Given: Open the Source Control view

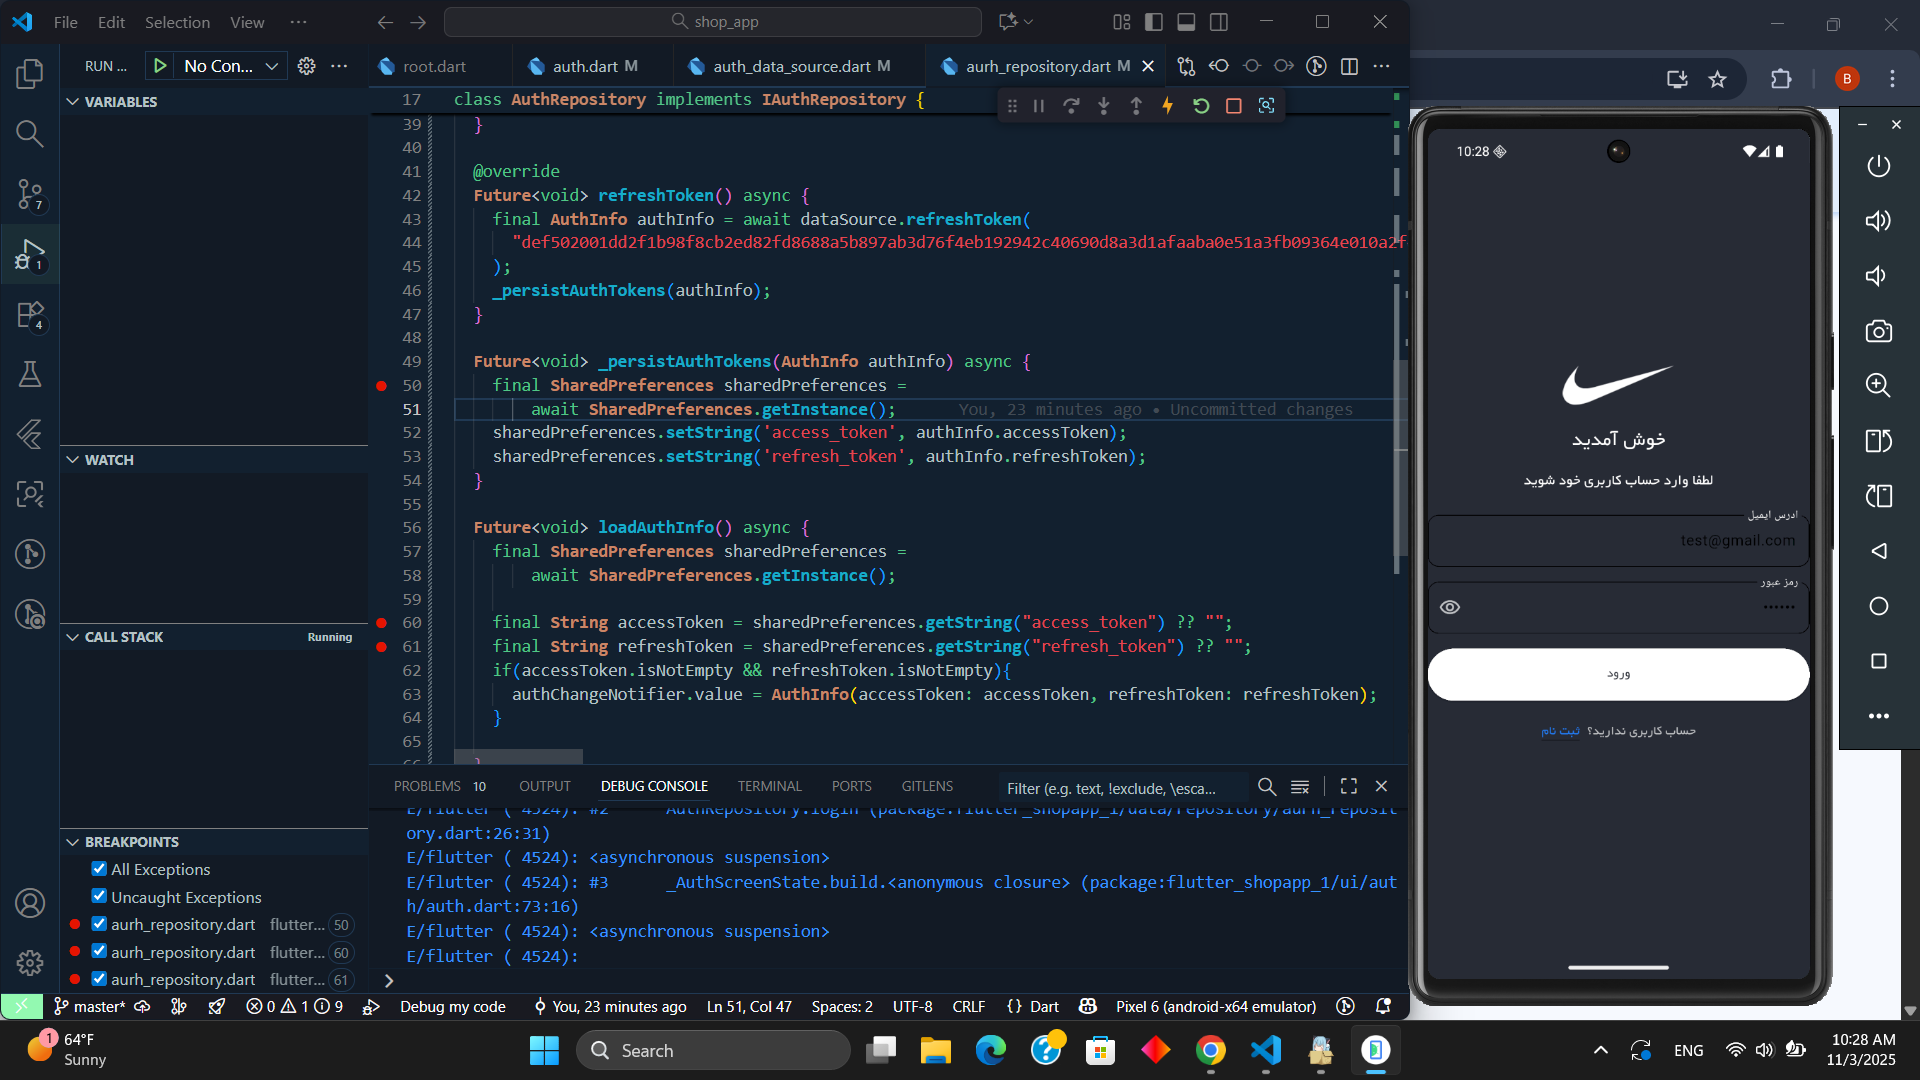Looking at the screenshot, I should pyautogui.click(x=30, y=194).
